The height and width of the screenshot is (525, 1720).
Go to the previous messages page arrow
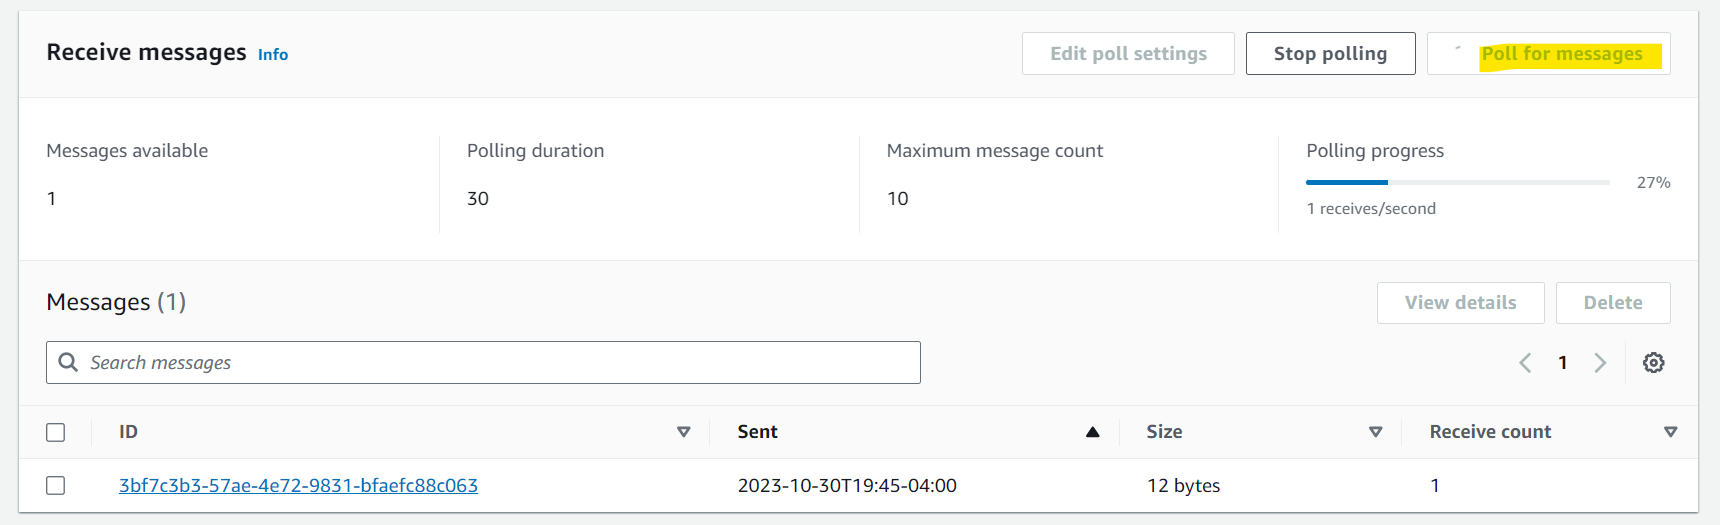[1525, 363]
